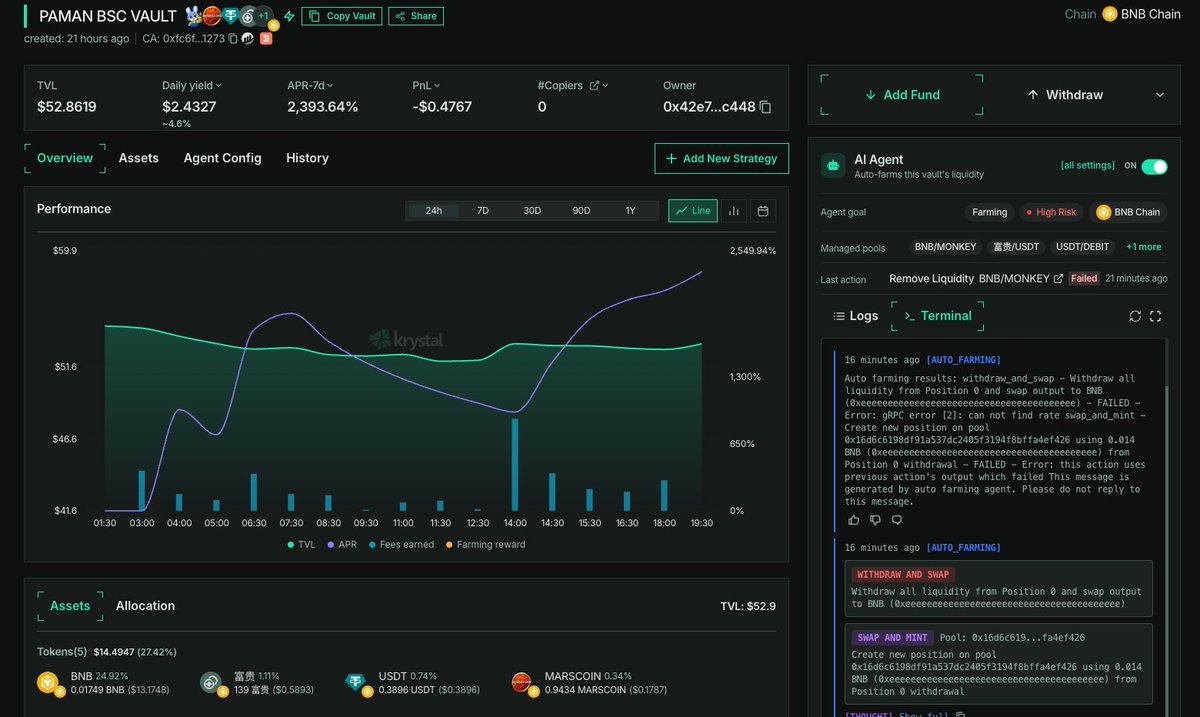Expand the terminal to fullscreen
Viewport: 1200px width, 717px height.
pyautogui.click(x=1156, y=316)
